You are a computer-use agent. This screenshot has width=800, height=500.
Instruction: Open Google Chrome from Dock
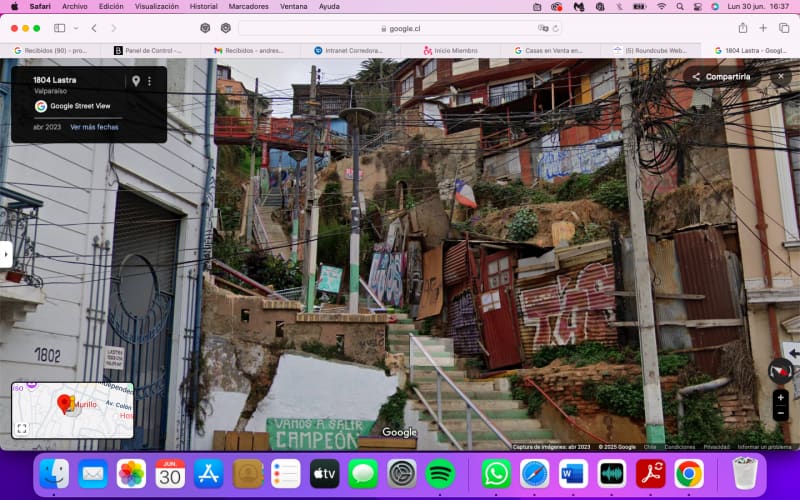[689, 474]
